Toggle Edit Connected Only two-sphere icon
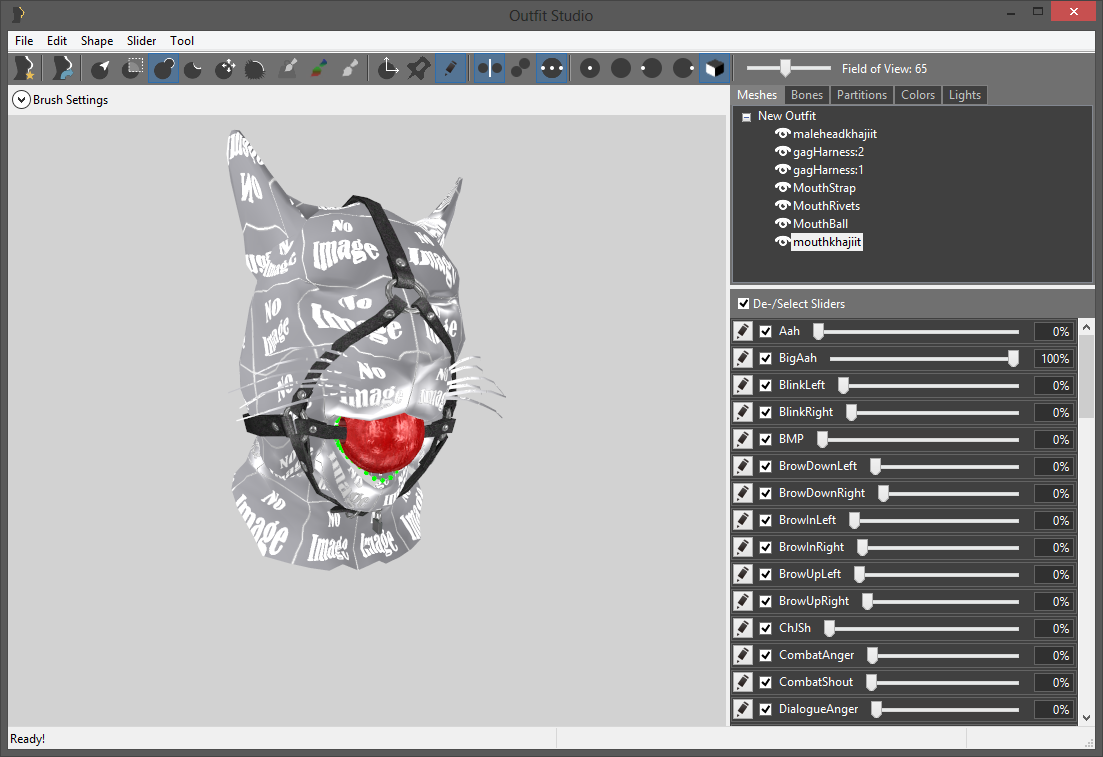Viewport: 1103px width, 757px height. pyautogui.click(x=521, y=68)
